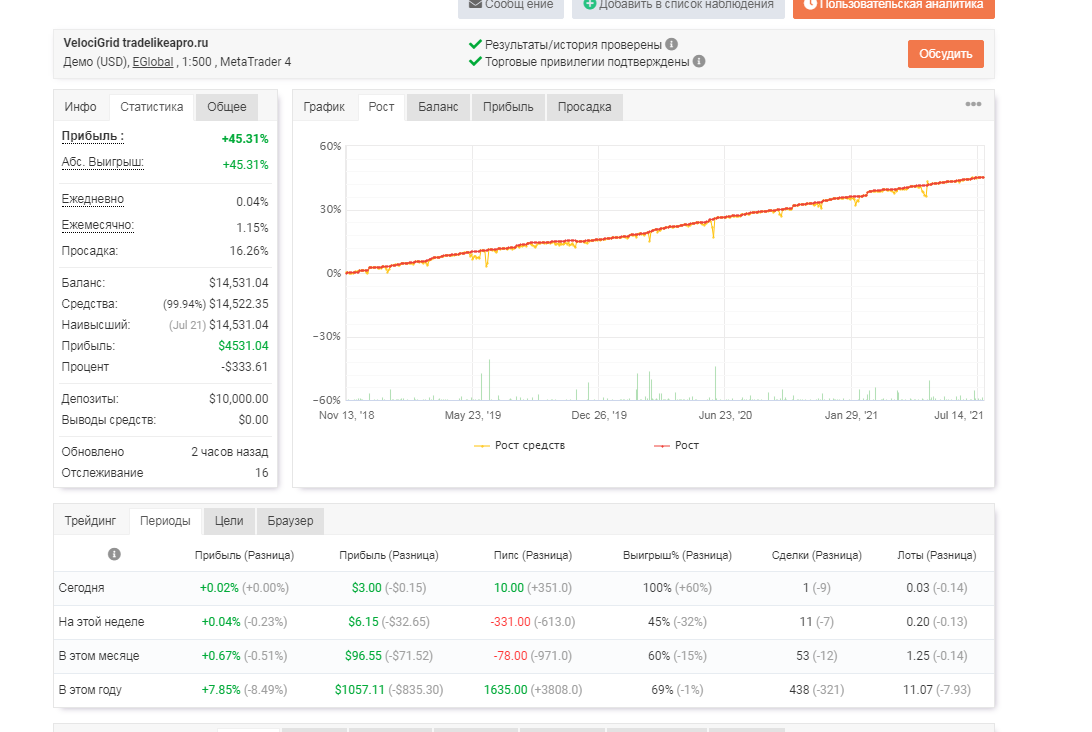
Task: Select the Периоды tab
Action: 165,521
